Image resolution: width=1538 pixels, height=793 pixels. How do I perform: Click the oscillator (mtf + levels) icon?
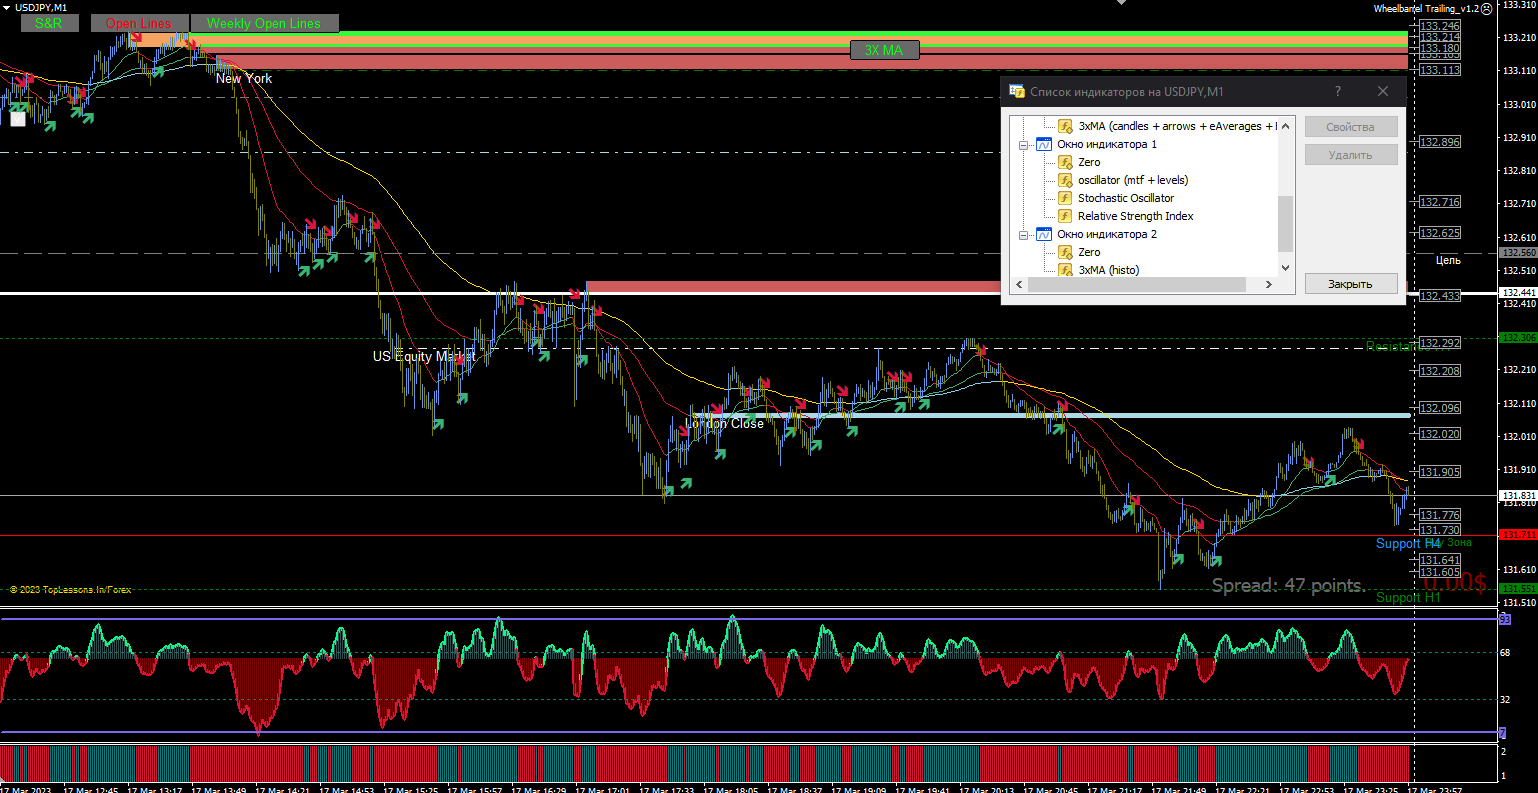(1065, 180)
